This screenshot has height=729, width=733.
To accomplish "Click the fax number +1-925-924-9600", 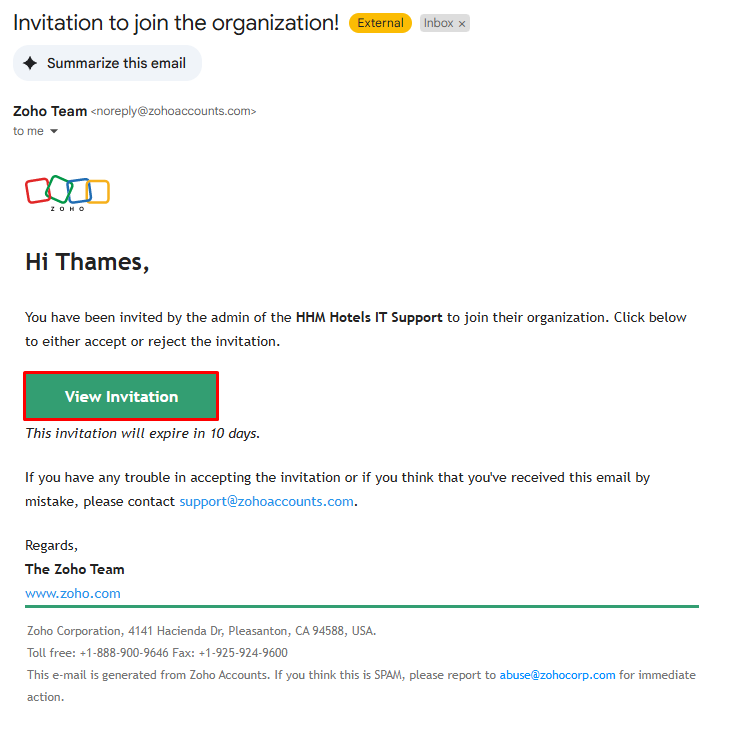I will [x=243, y=653].
